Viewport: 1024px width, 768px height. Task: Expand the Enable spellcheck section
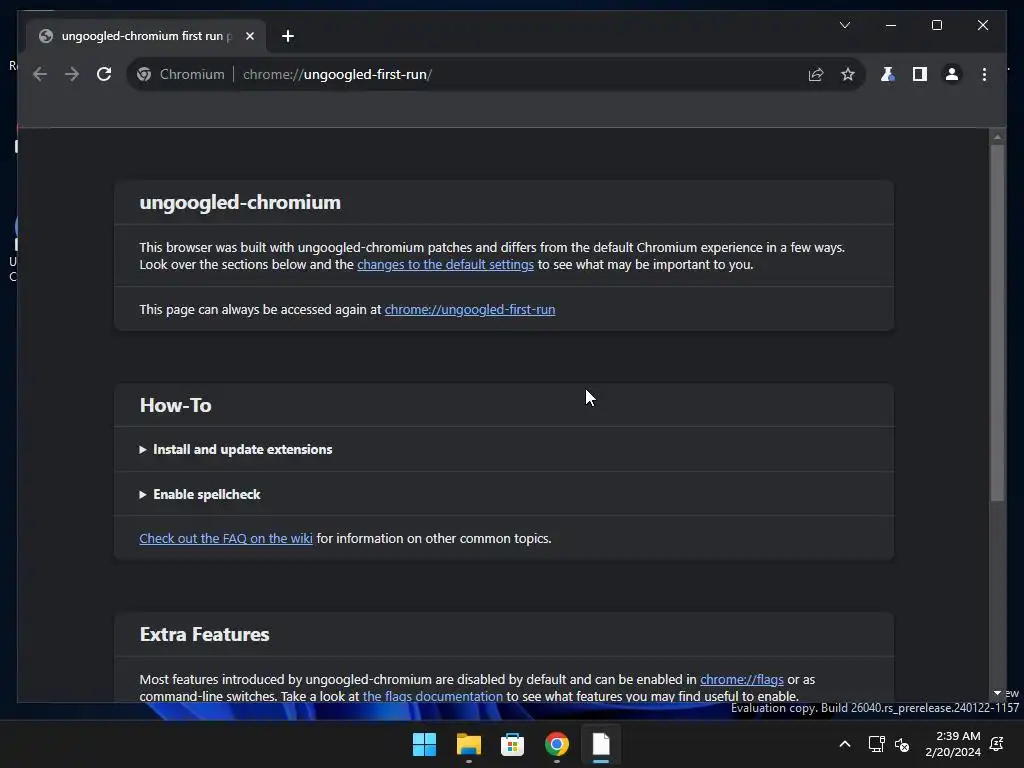click(x=200, y=494)
